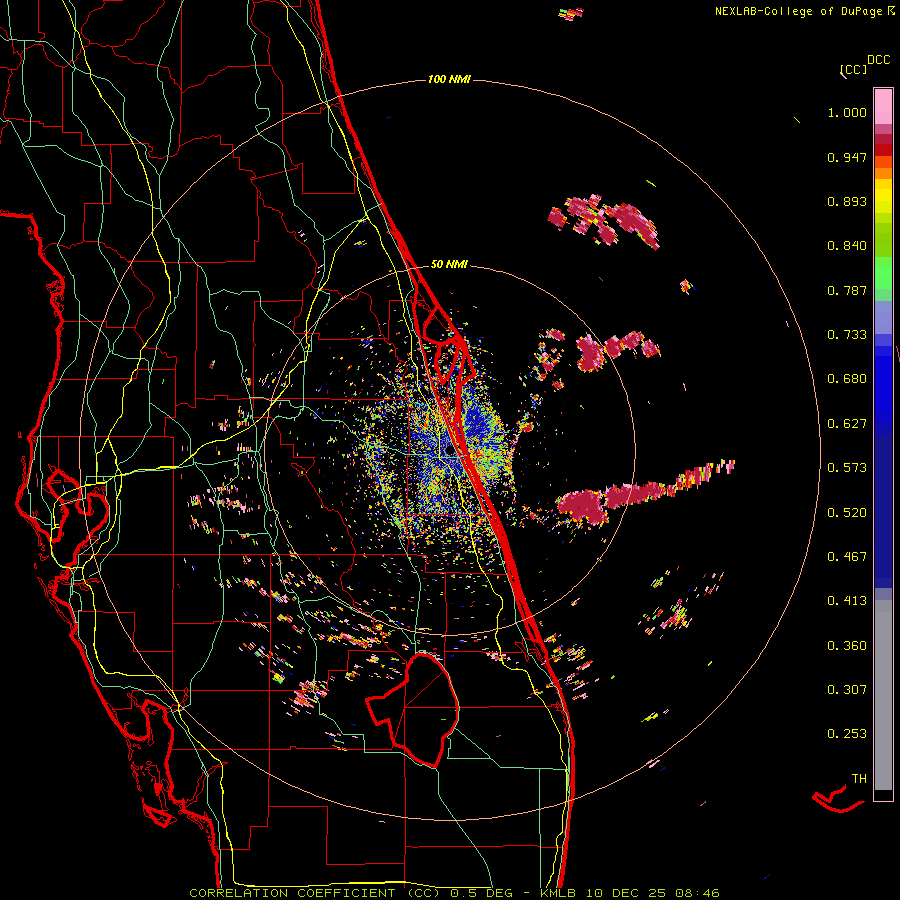
Task: Click the 0.893 scale value
Action: pos(847,201)
